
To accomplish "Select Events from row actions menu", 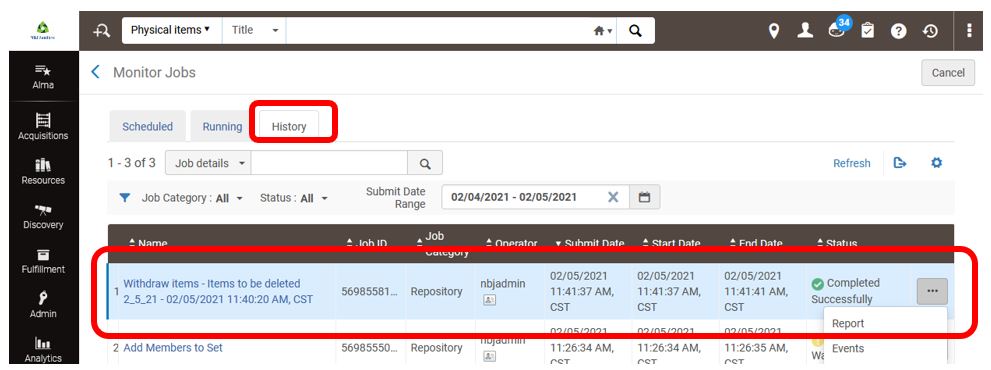I will click(848, 348).
